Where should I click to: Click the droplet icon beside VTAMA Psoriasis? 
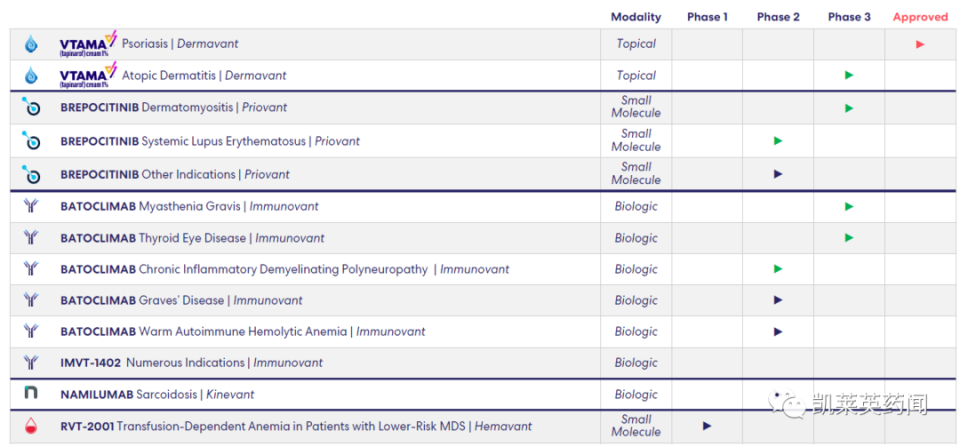[31, 44]
